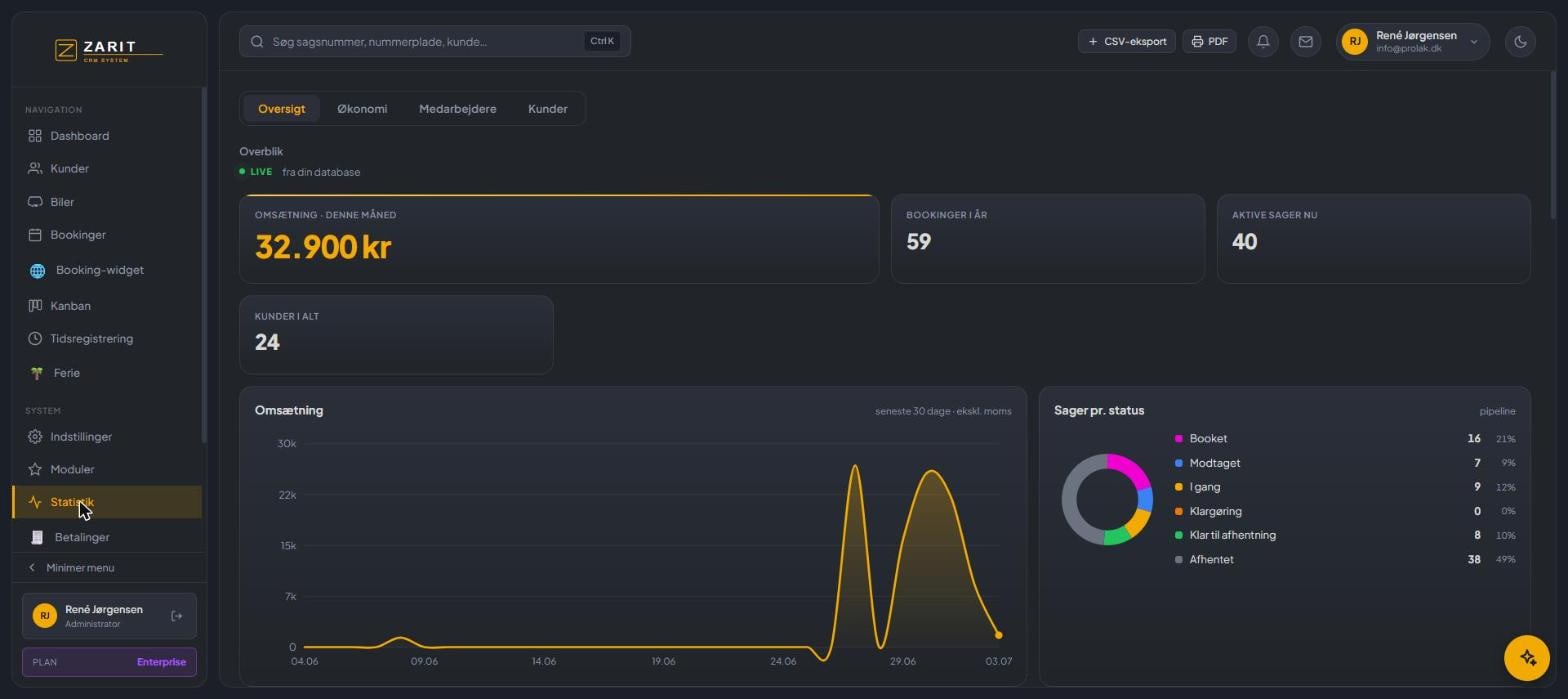Click the Booket magenta legend swatch
The width and height of the screenshot is (1568, 699).
(1179, 439)
